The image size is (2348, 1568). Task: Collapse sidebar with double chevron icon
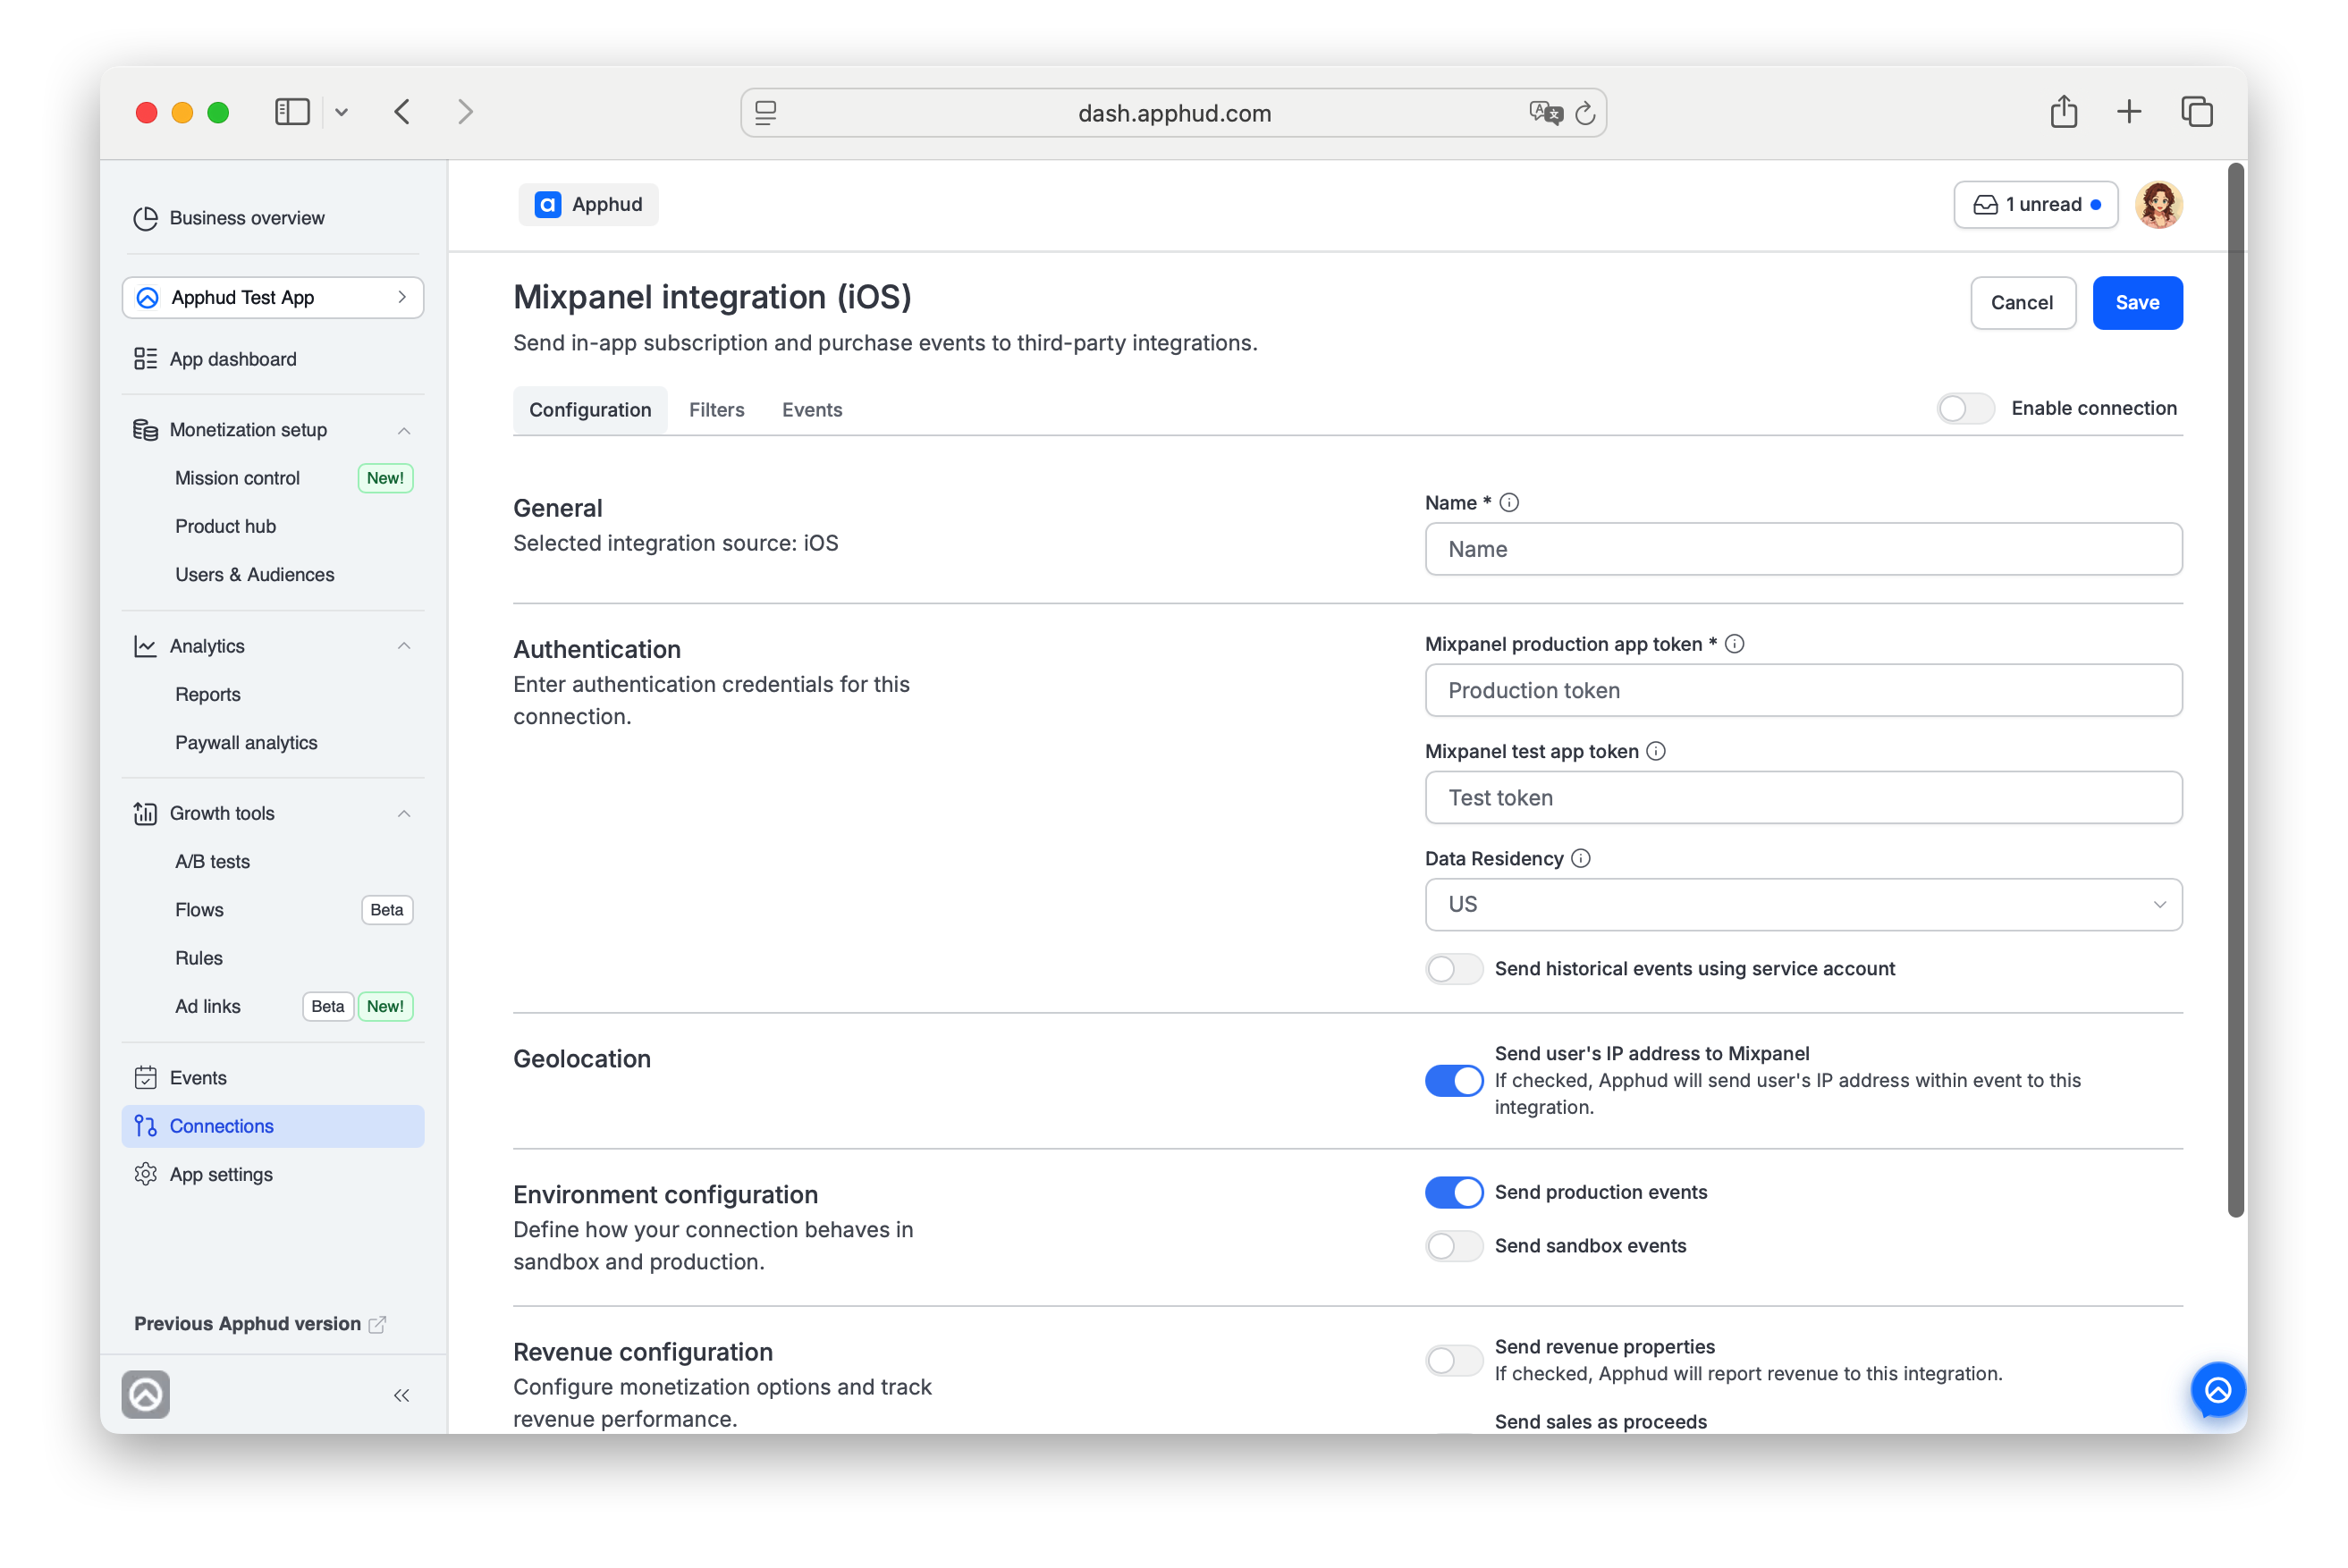(x=401, y=1395)
